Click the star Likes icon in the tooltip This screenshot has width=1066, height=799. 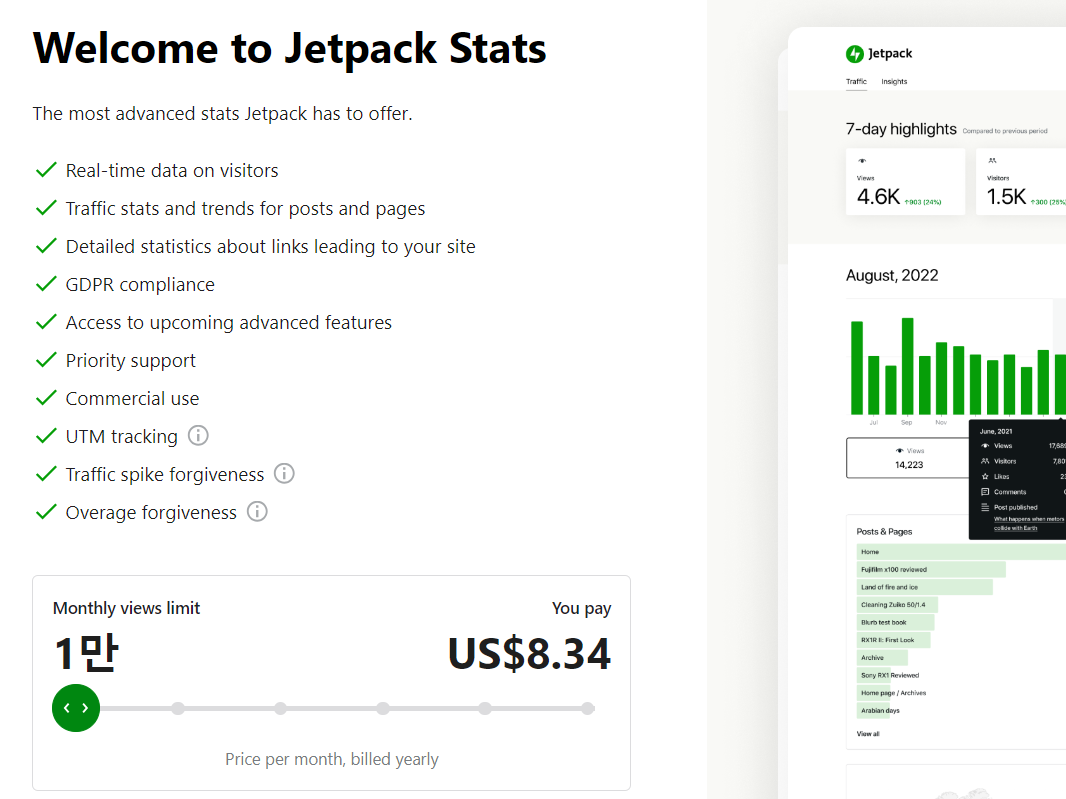pos(985,477)
